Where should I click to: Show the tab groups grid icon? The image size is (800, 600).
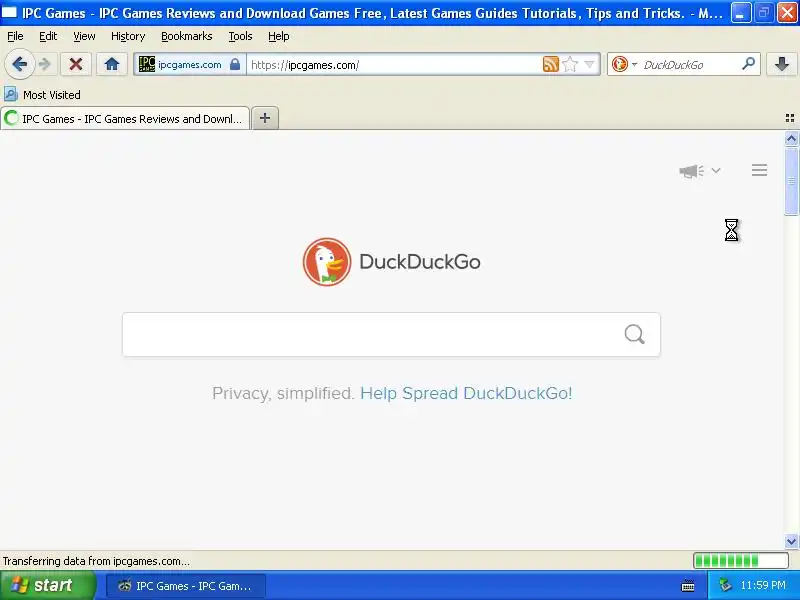pyautogui.click(x=790, y=118)
